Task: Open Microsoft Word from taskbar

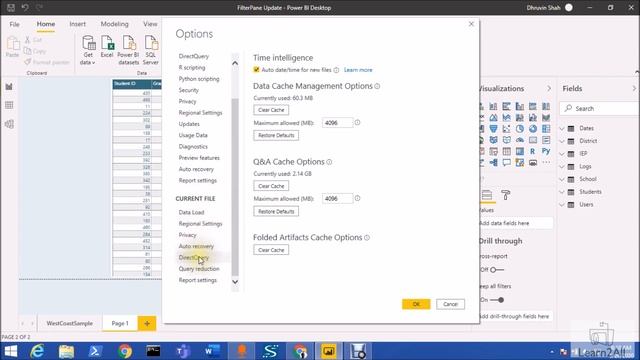Action: coord(212,351)
